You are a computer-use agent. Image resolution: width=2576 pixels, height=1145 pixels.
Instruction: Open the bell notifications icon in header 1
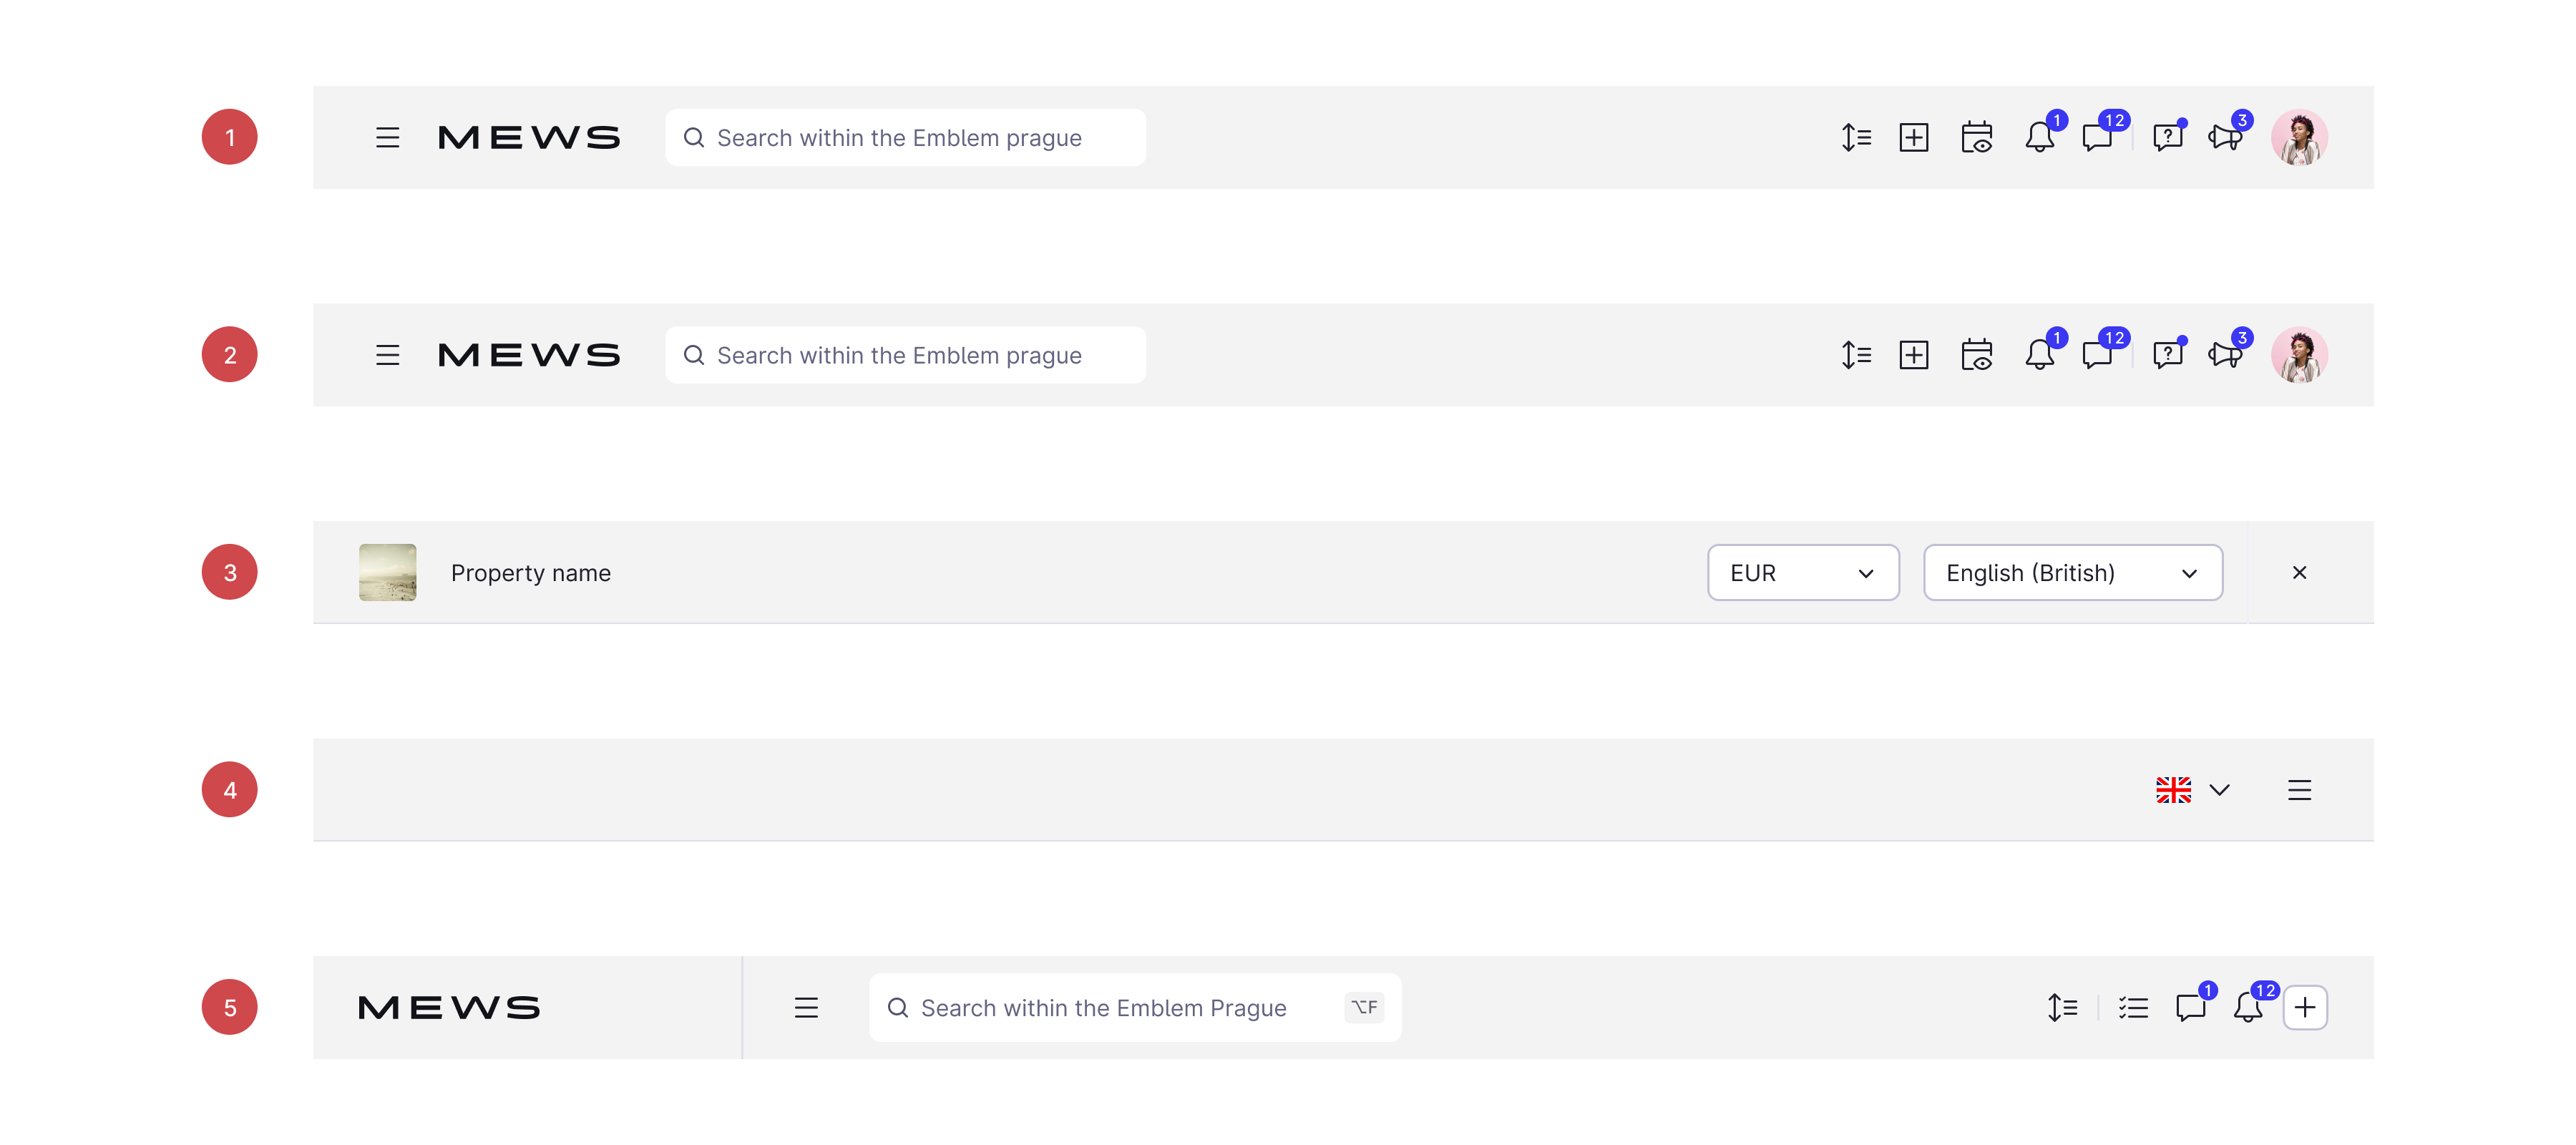tap(2039, 137)
